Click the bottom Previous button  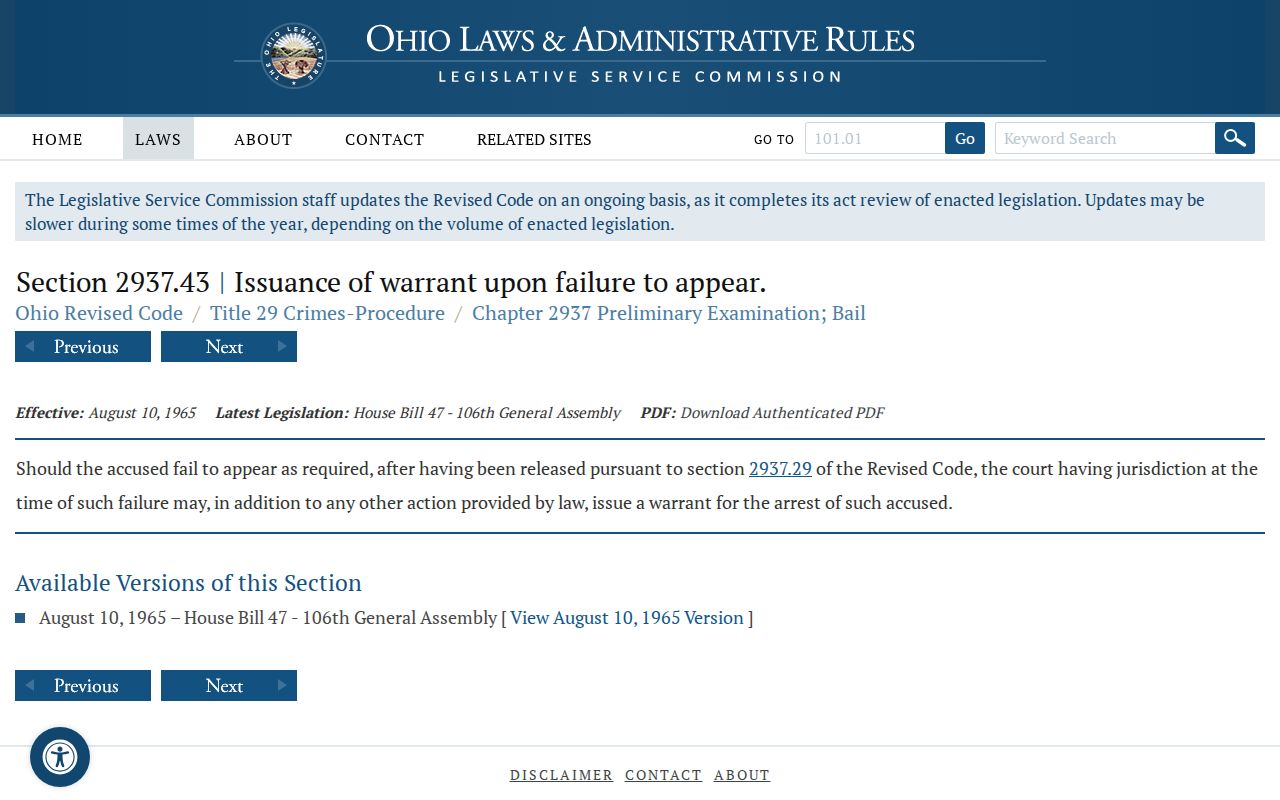tap(83, 686)
